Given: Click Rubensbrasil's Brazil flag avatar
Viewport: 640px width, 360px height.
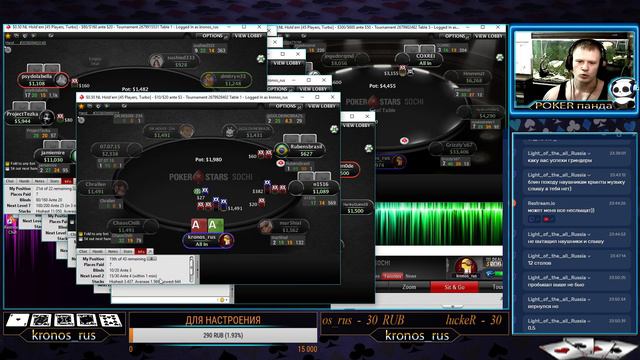Looking at the screenshot, I should tap(282, 150).
